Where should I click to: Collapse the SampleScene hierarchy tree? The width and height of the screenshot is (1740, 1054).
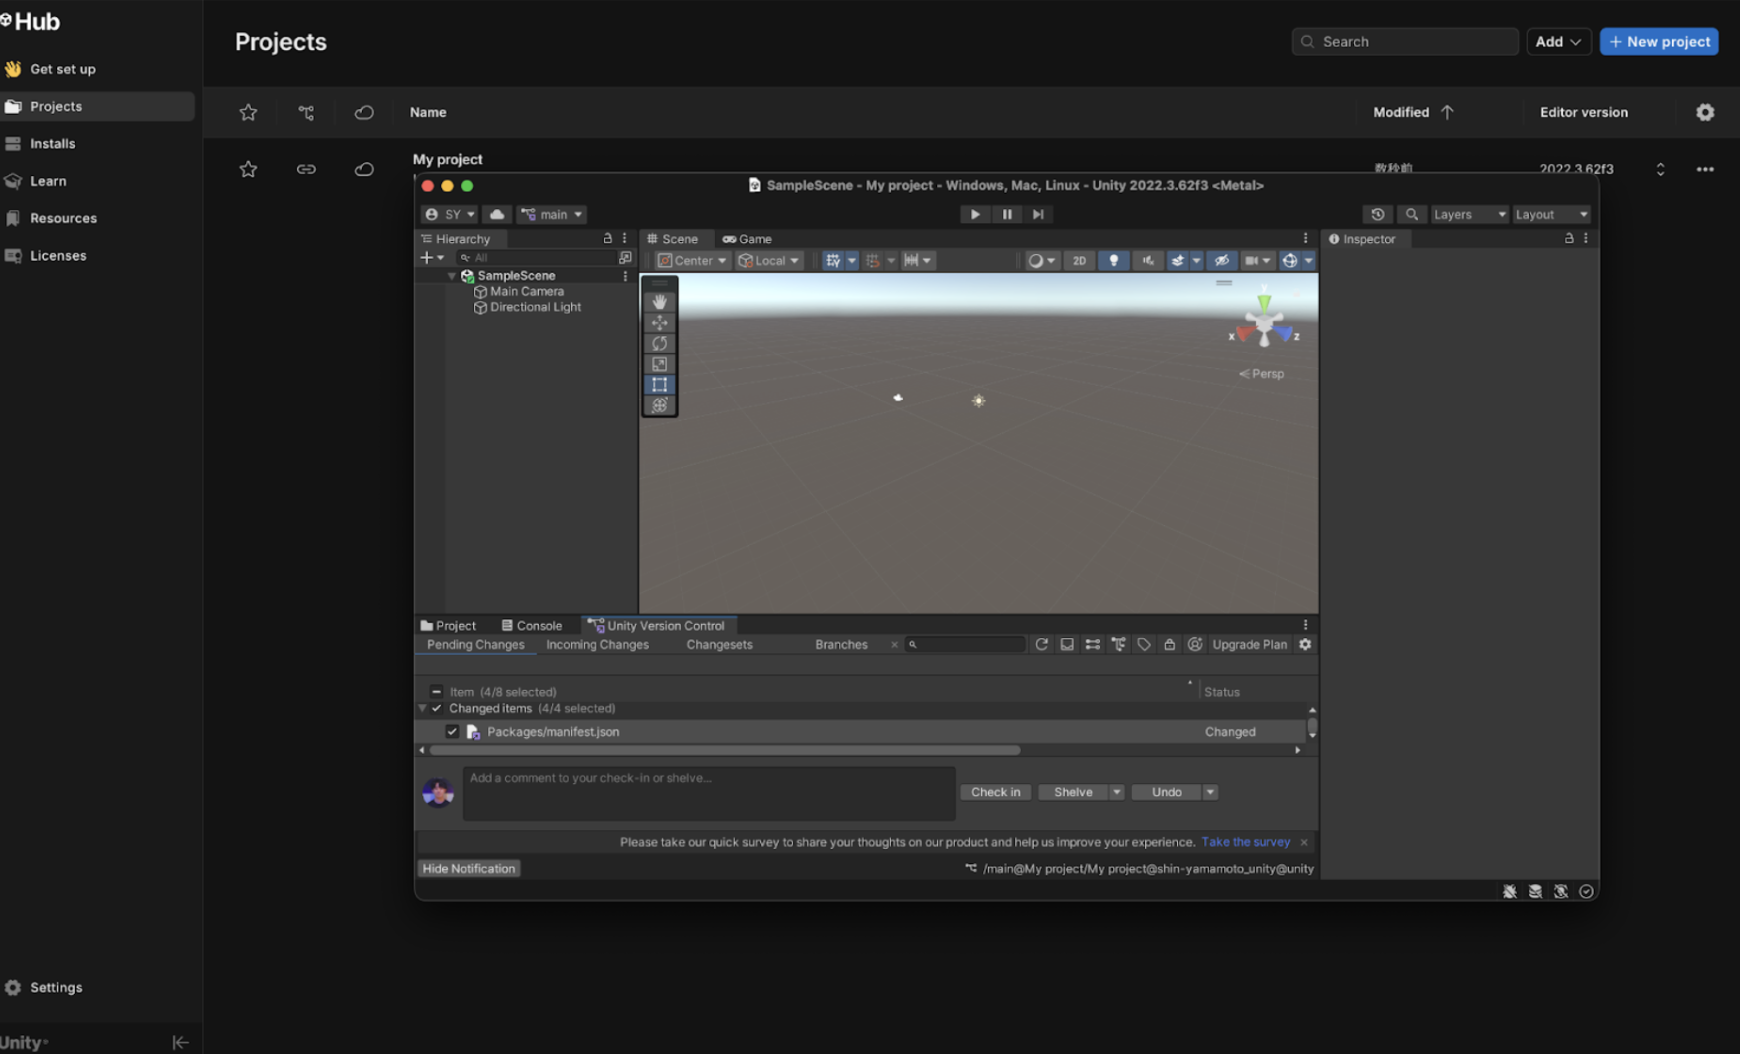pyautogui.click(x=452, y=276)
